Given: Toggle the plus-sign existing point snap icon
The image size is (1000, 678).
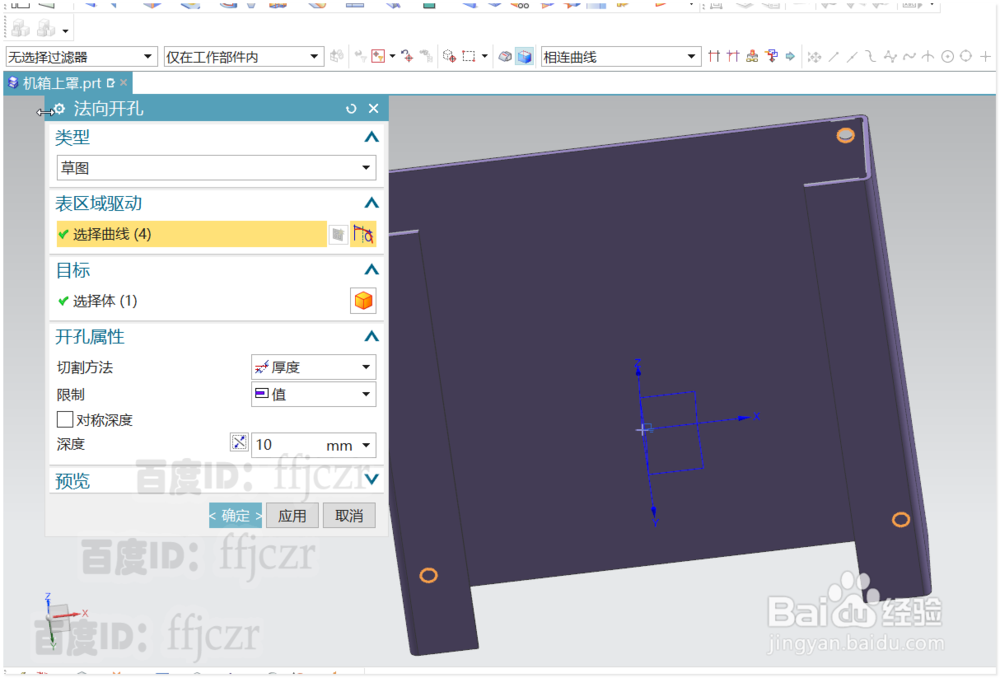Looking at the screenshot, I should click(x=985, y=57).
